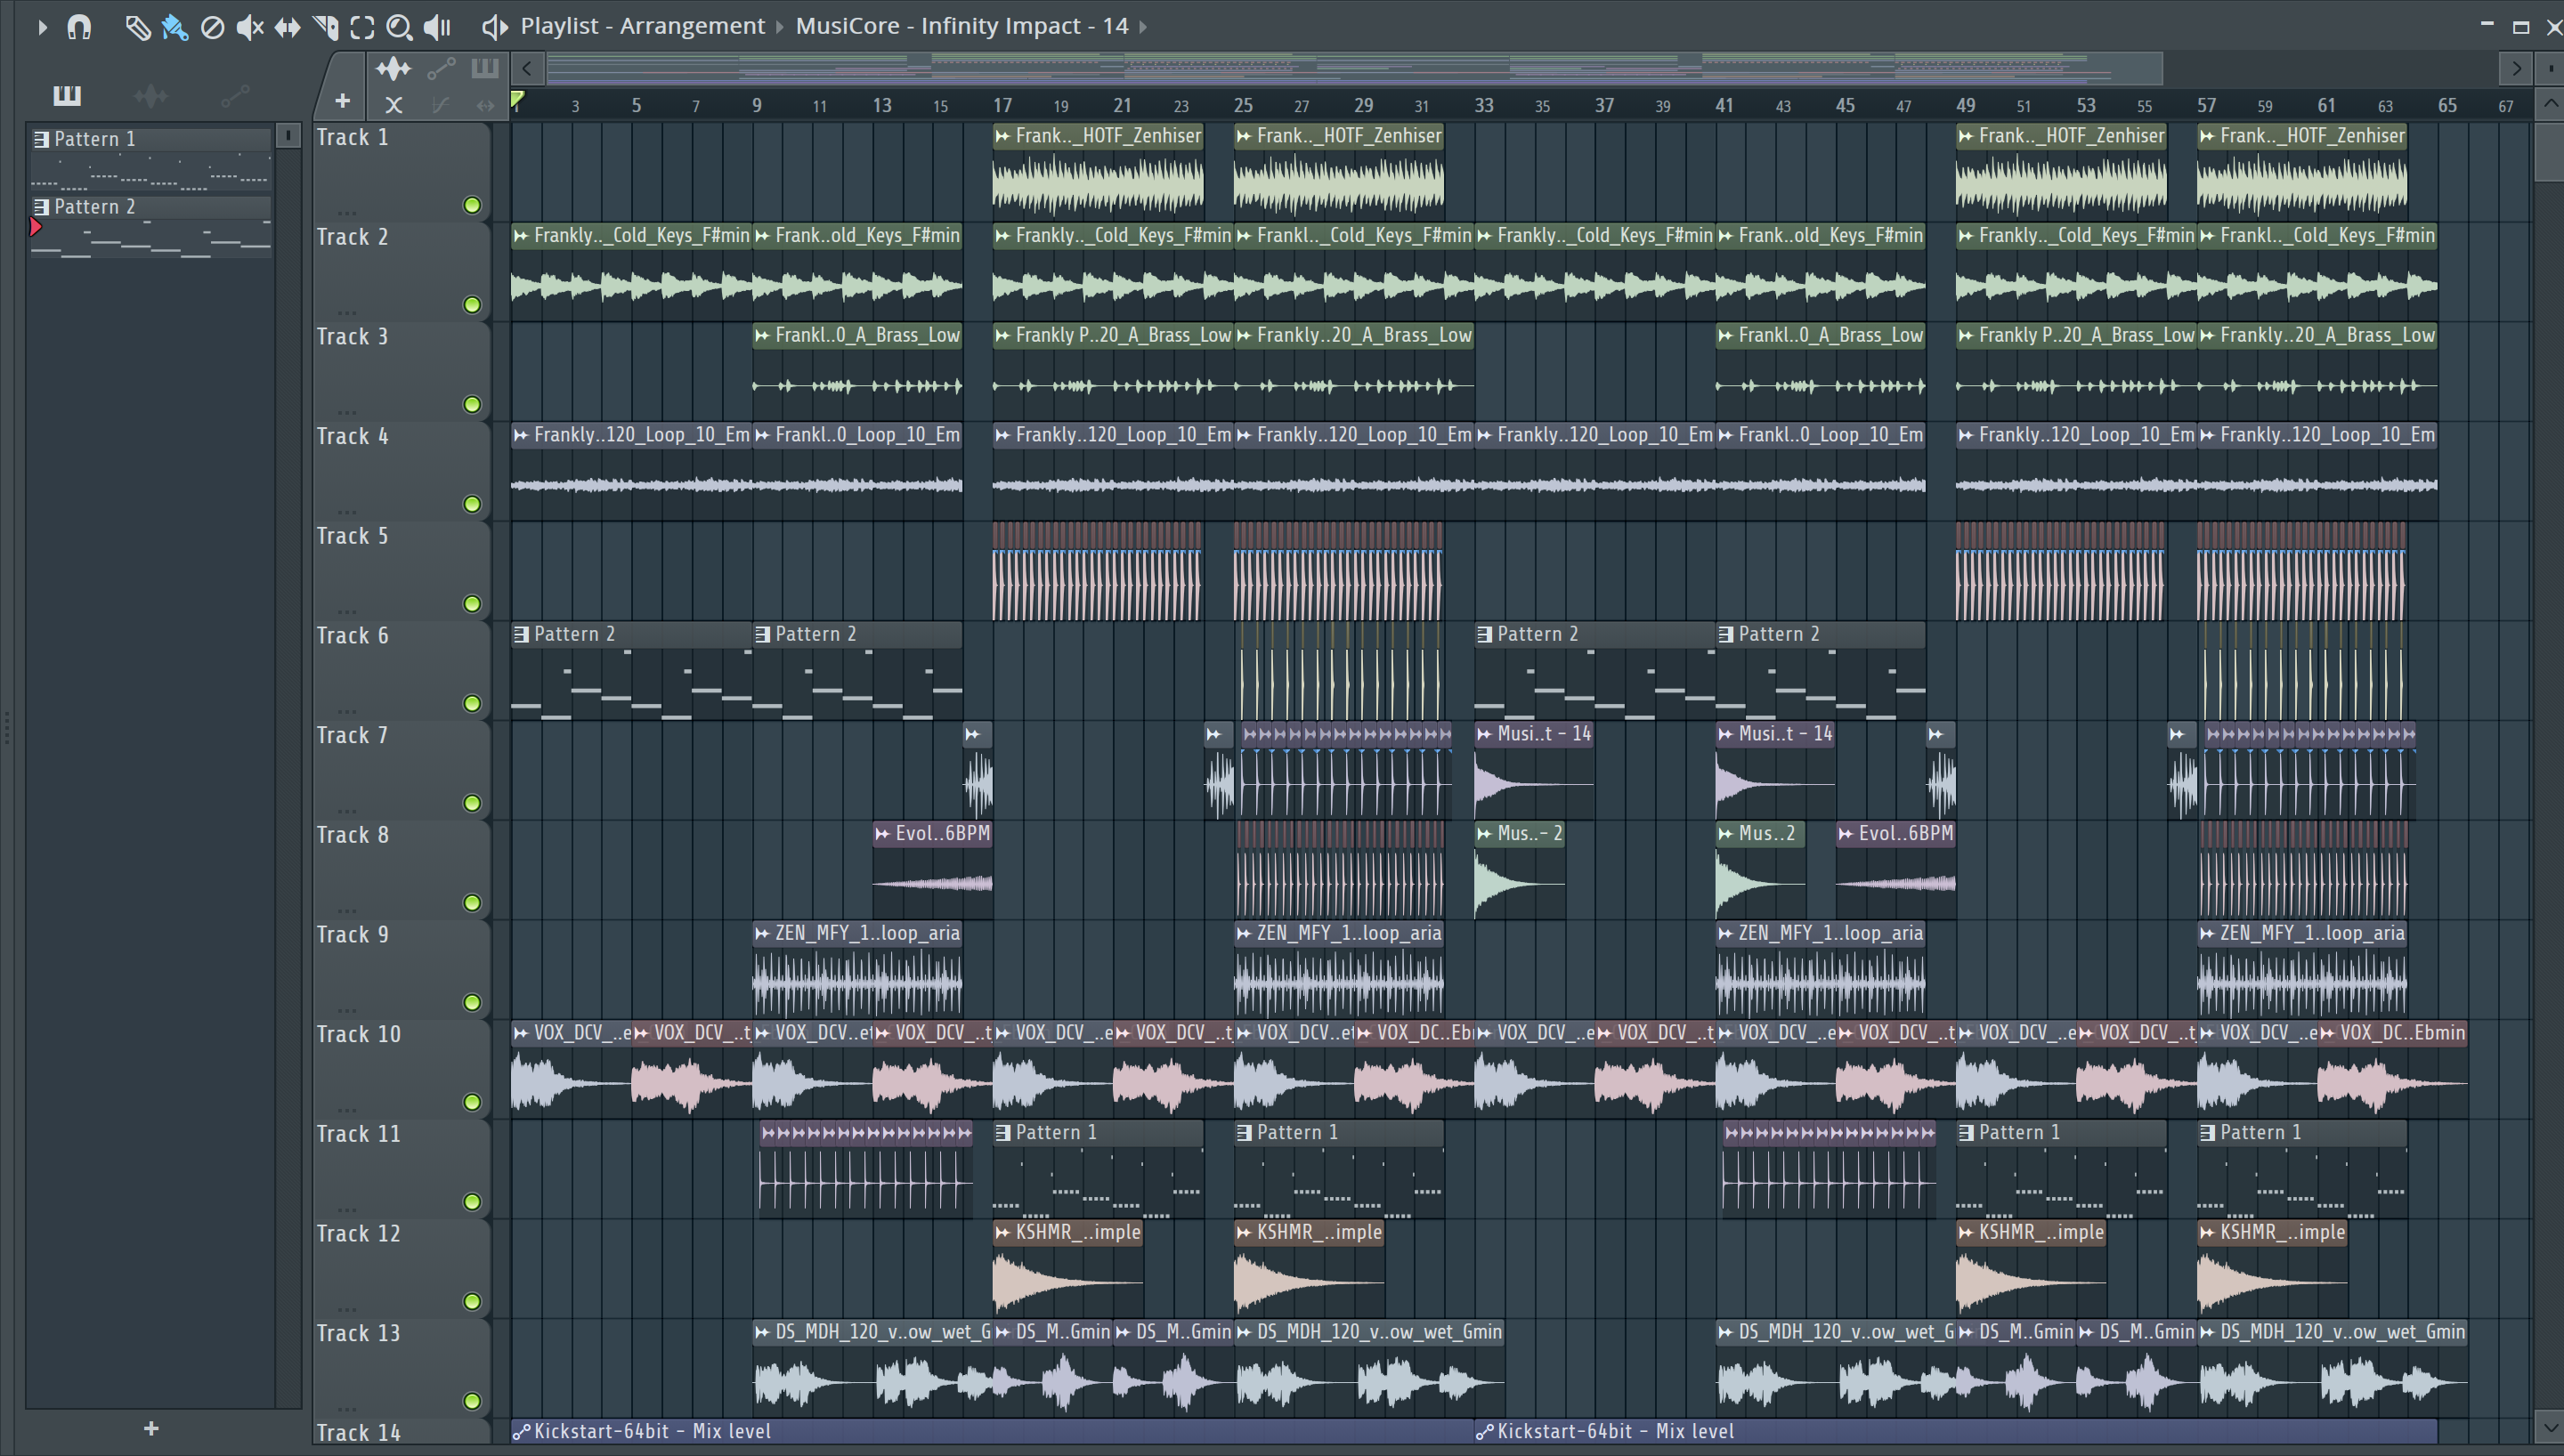
Task: Open first KSHMR_..imple clip menu
Action: tap(1003, 1233)
